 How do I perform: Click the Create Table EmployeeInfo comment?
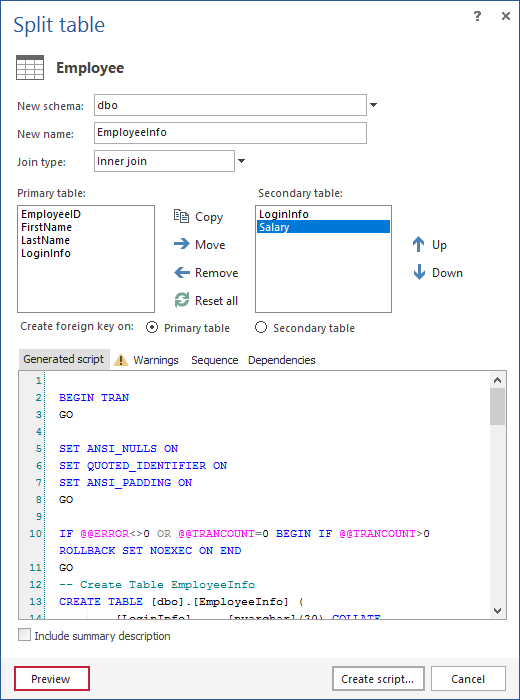tap(157, 584)
